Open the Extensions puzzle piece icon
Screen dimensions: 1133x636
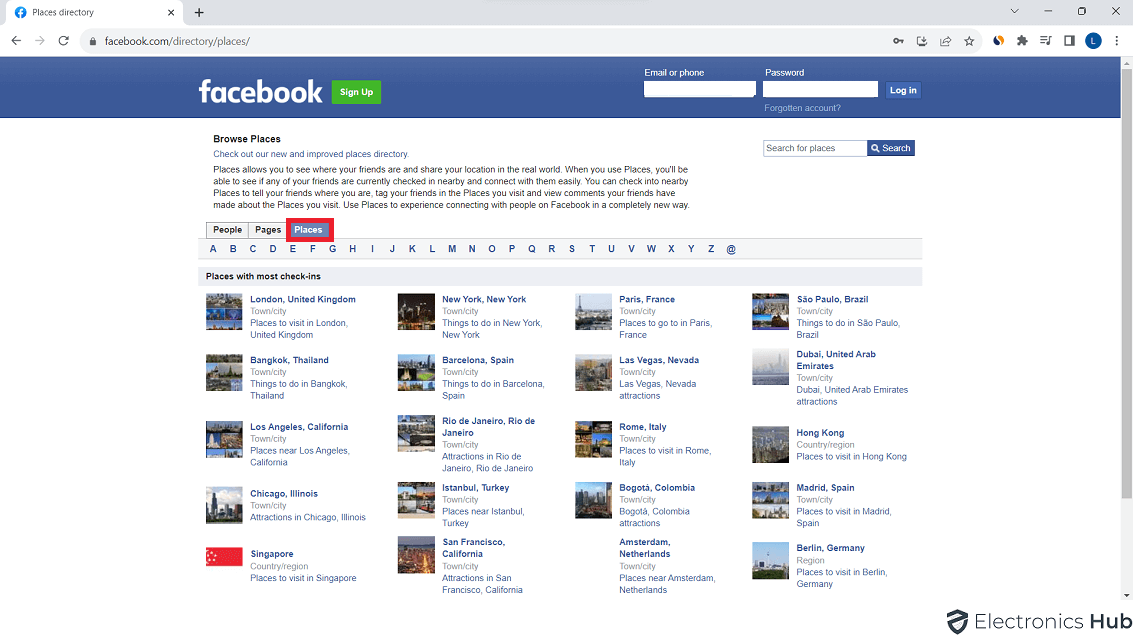[x=1022, y=41]
